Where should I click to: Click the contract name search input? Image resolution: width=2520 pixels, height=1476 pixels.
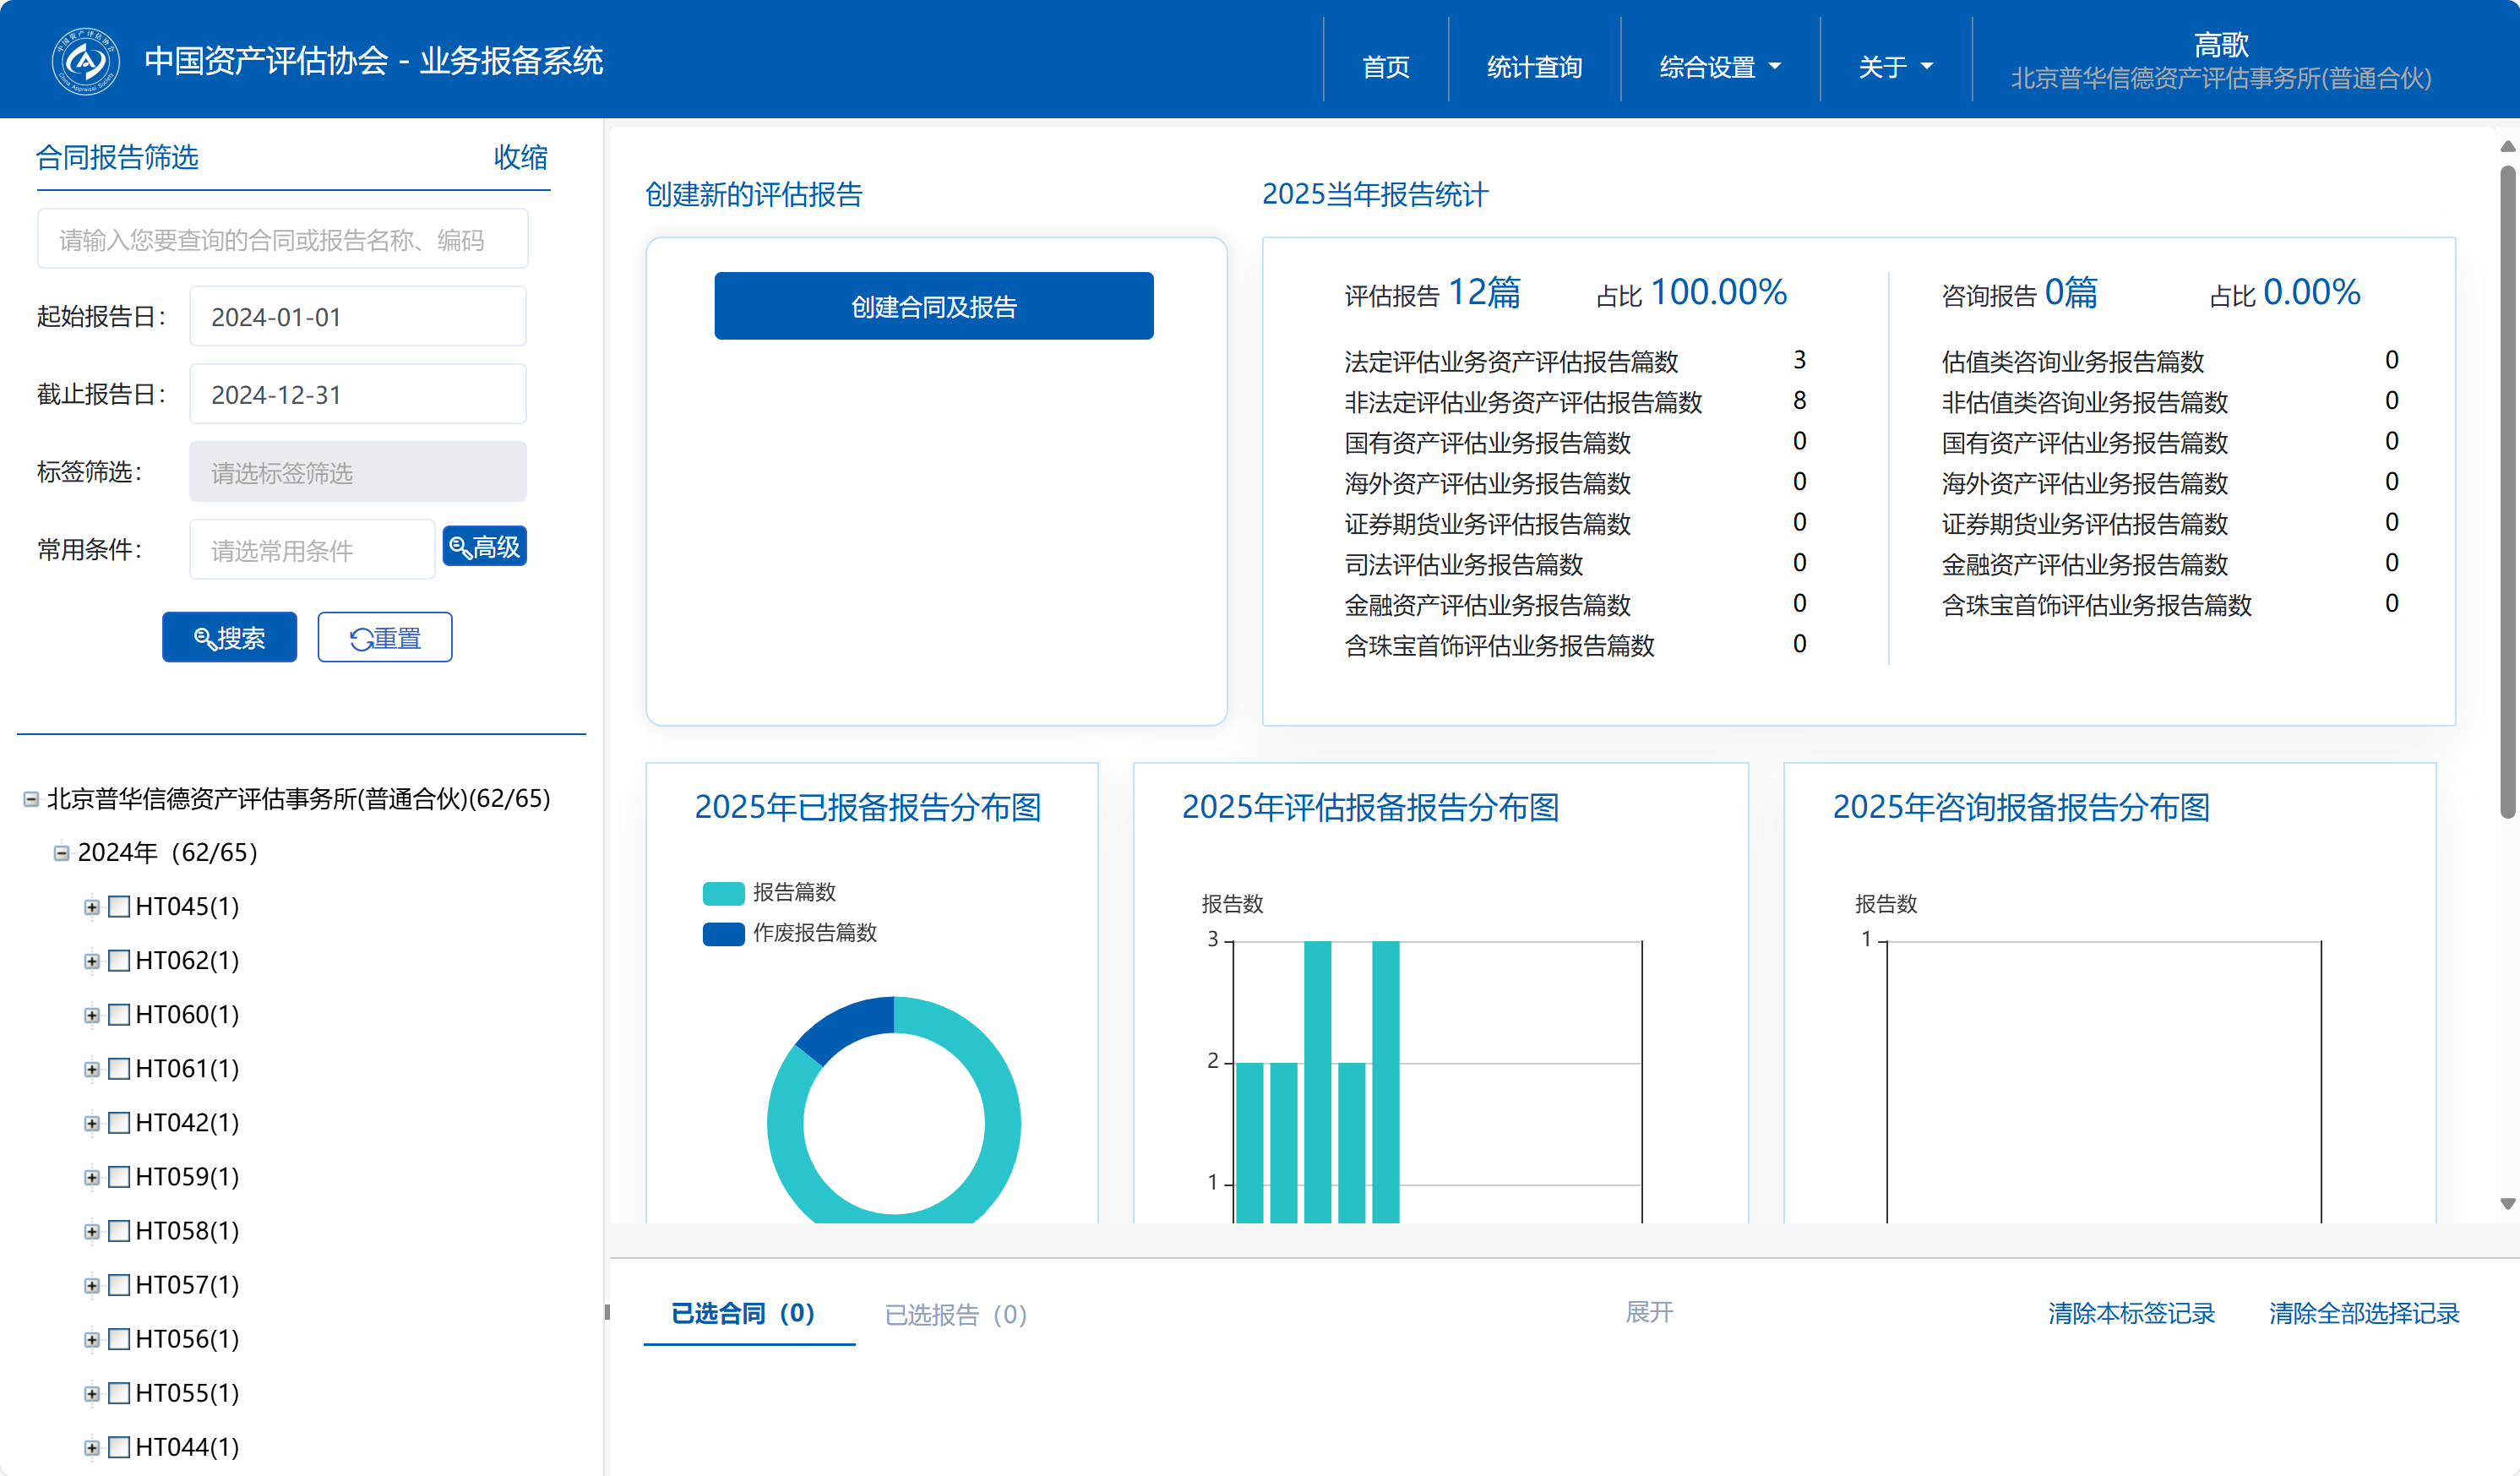click(x=282, y=240)
